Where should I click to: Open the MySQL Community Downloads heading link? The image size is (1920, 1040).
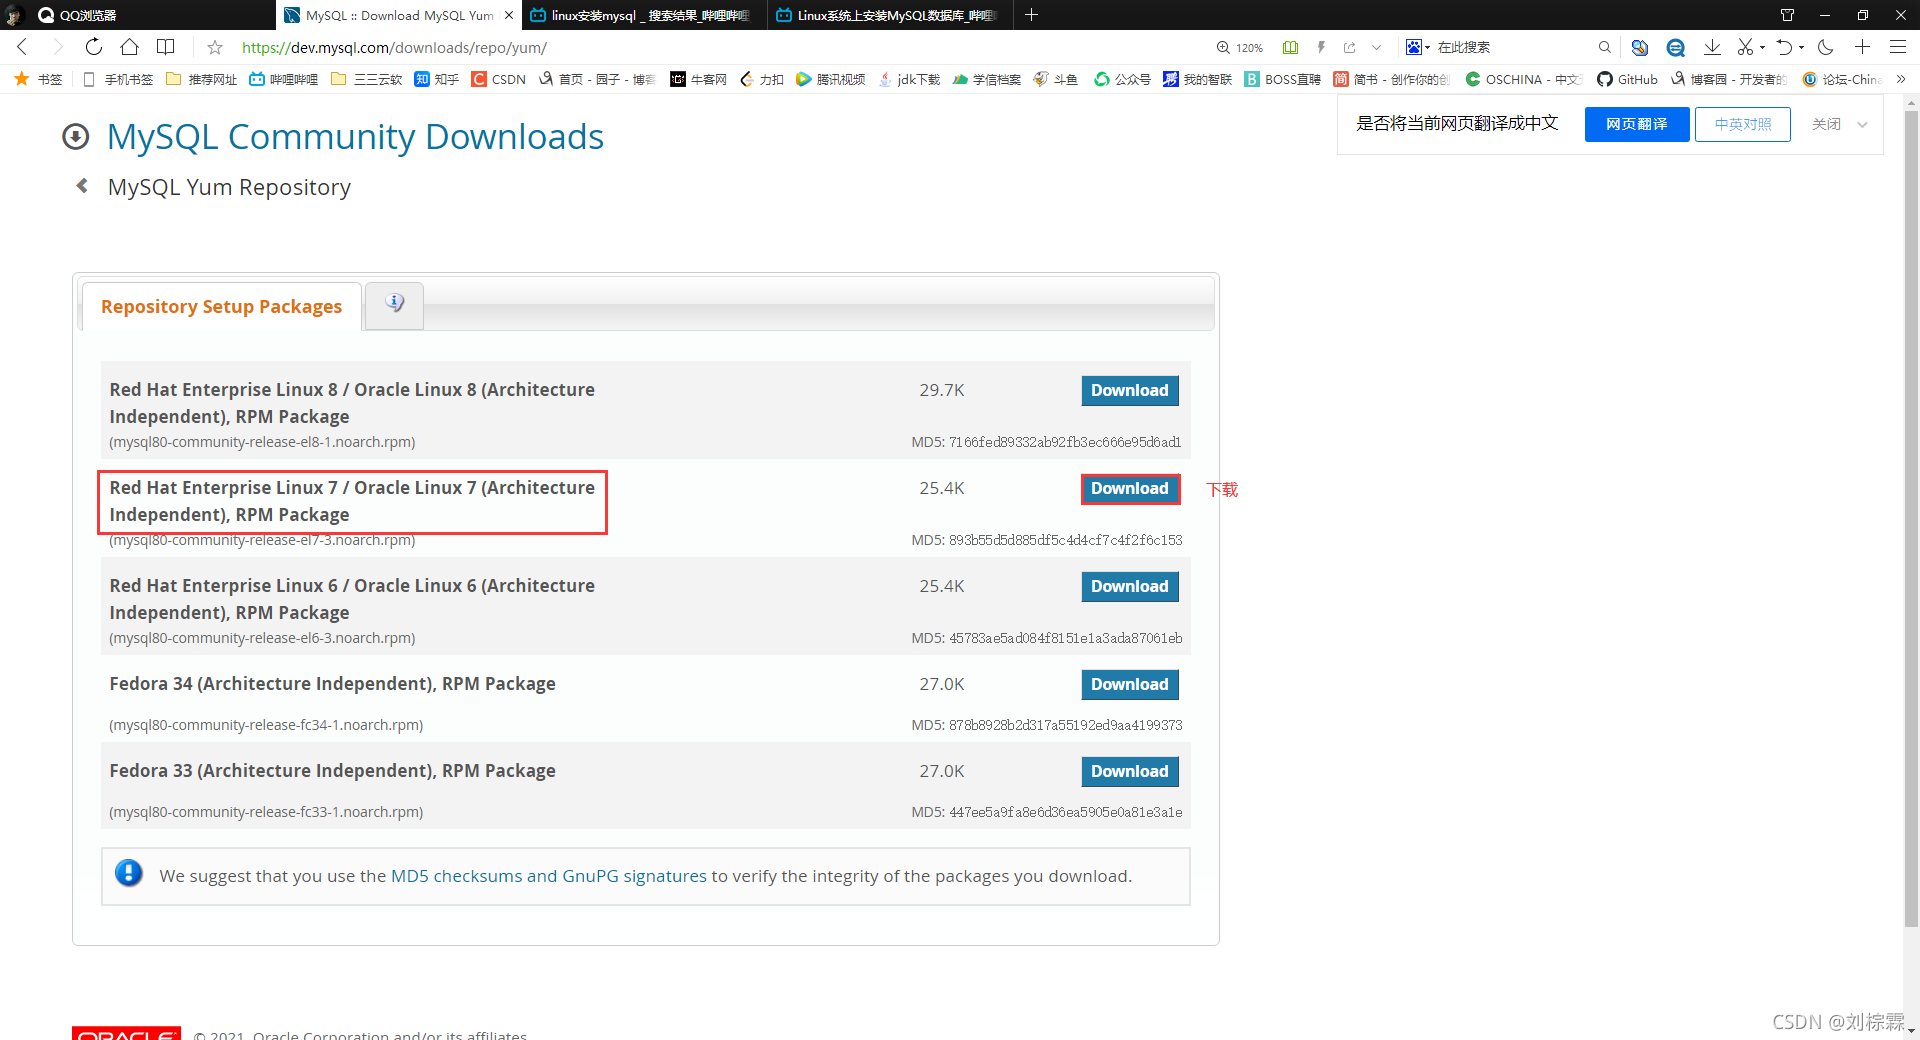(355, 136)
